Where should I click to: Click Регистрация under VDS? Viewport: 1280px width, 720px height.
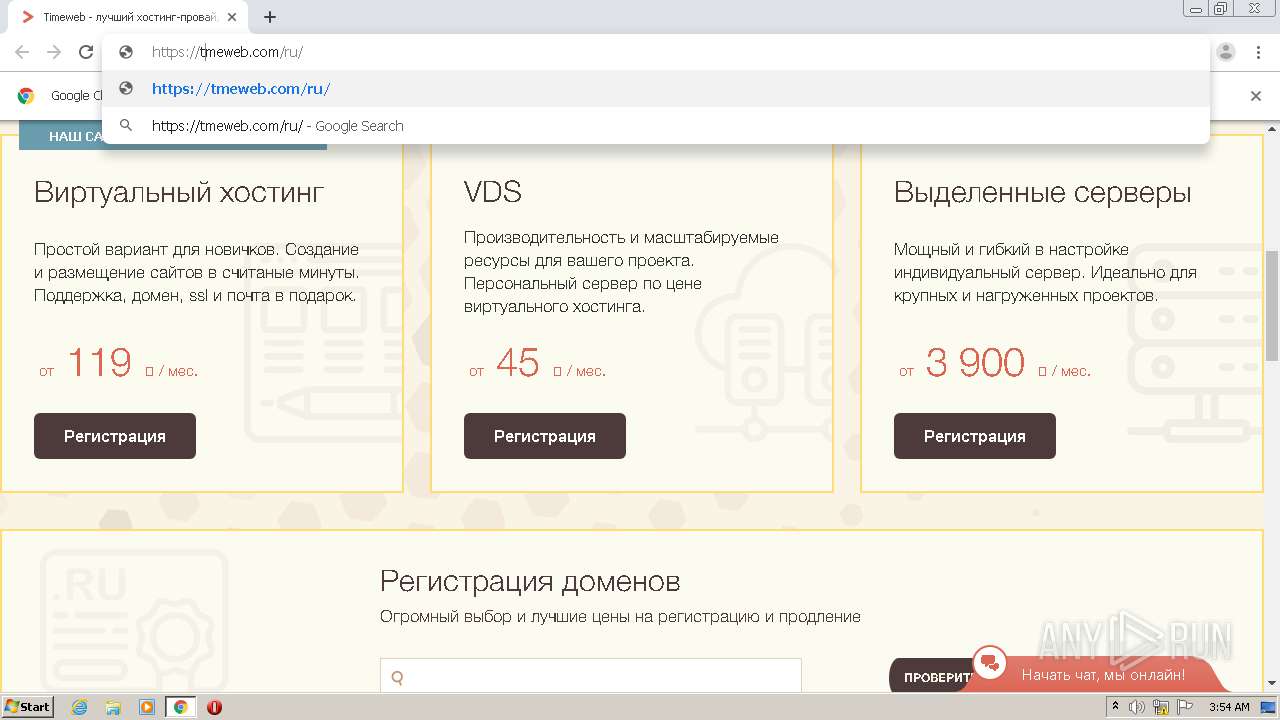click(545, 436)
